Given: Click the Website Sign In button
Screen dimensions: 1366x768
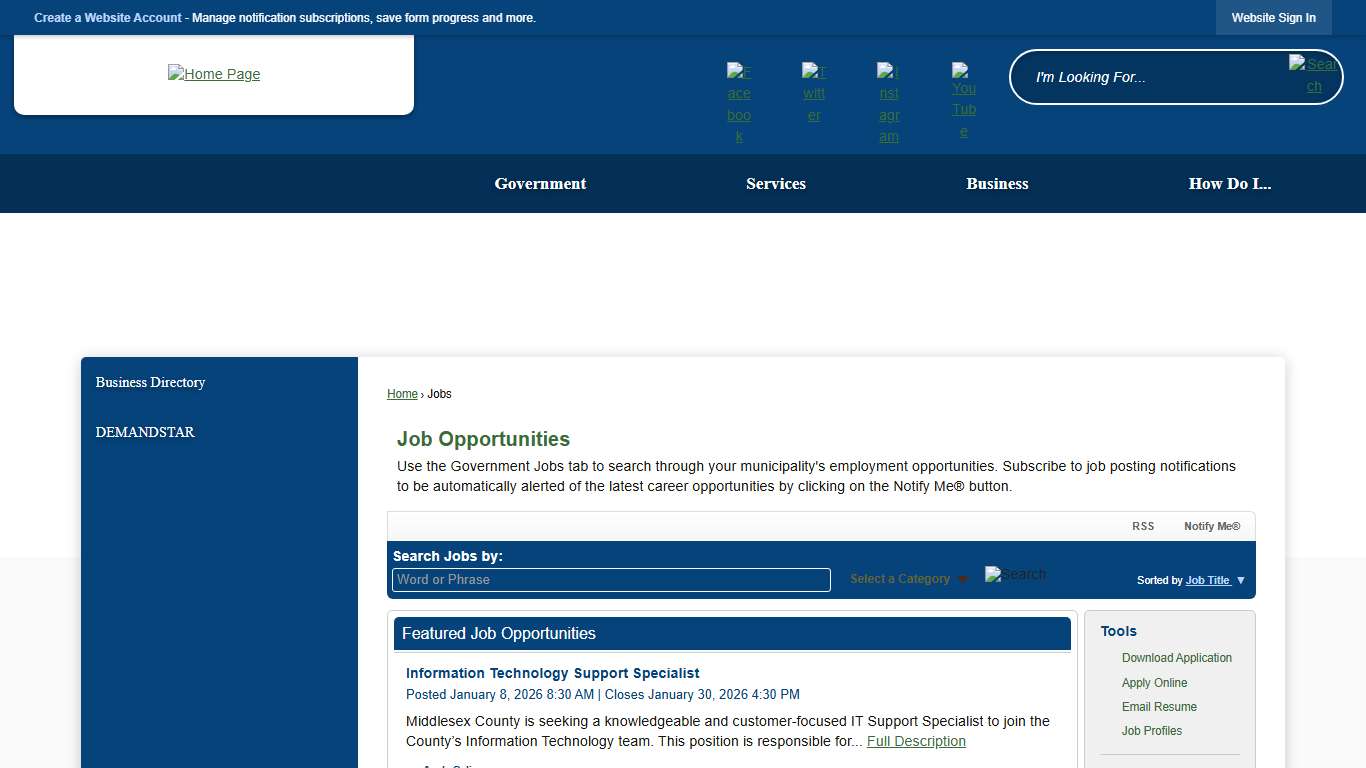Looking at the screenshot, I should [x=1273, y=17].
